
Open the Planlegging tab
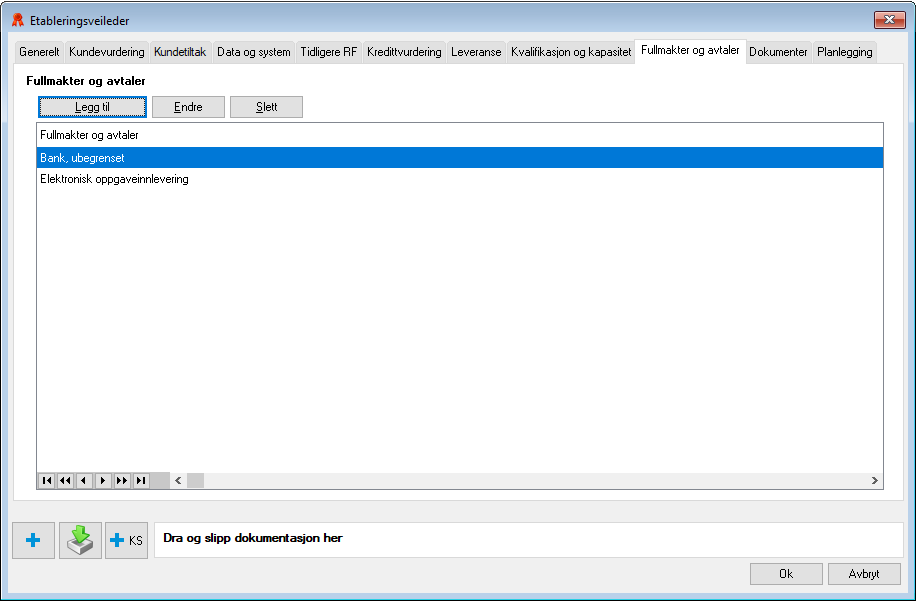pos(844,52)
